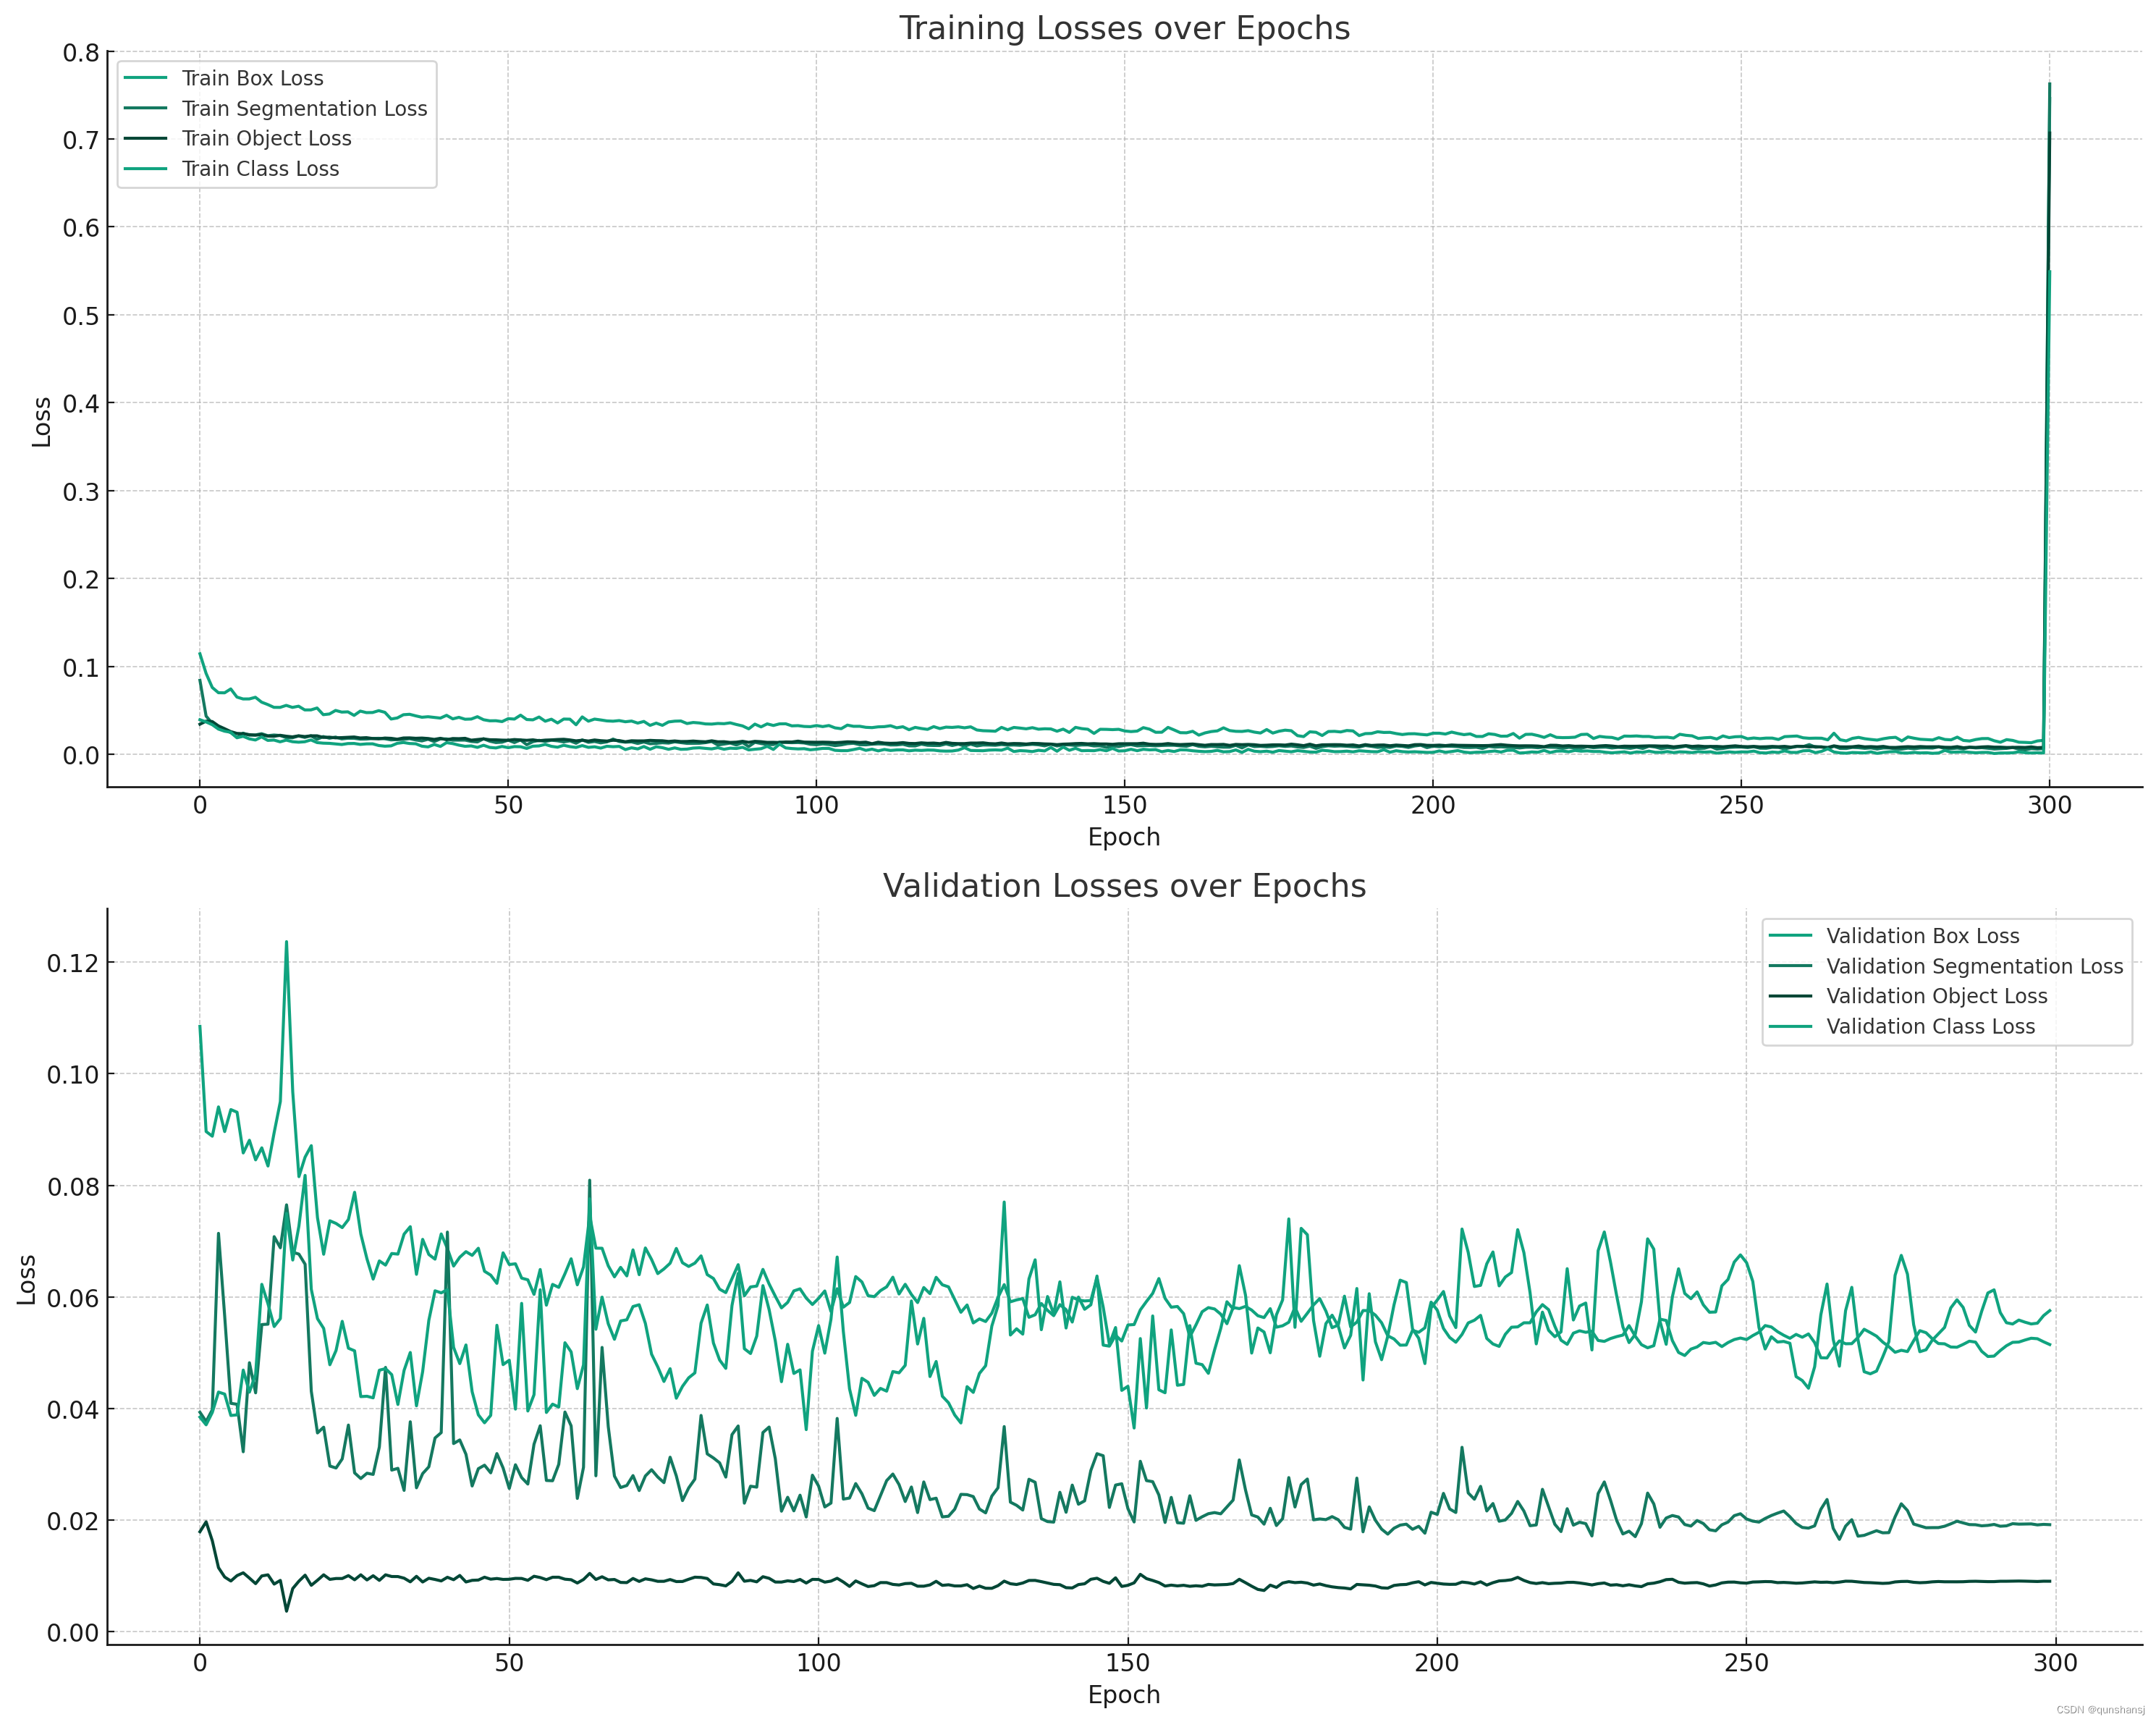Click the 0.5 tick on the training y-axis
This screenshot has height=1722, width=2156.
81,316
